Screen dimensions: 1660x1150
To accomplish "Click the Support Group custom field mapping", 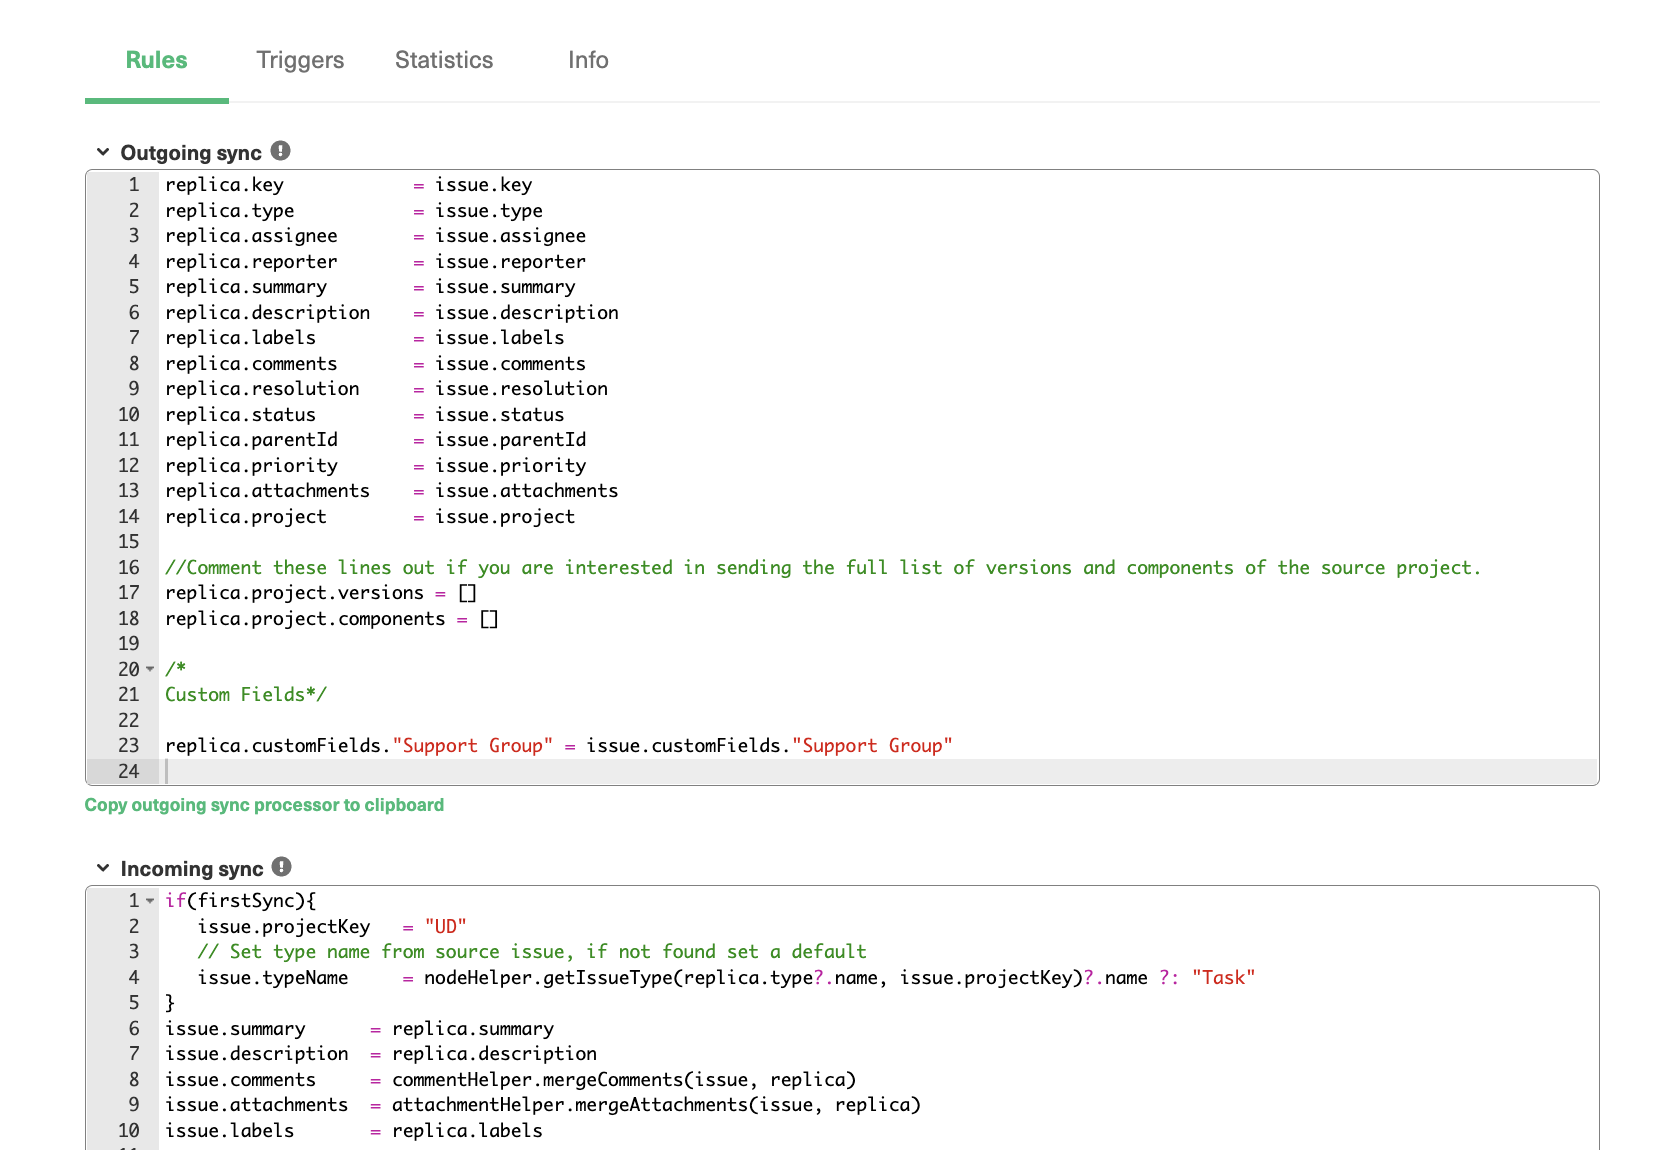I will click(558, 745).
